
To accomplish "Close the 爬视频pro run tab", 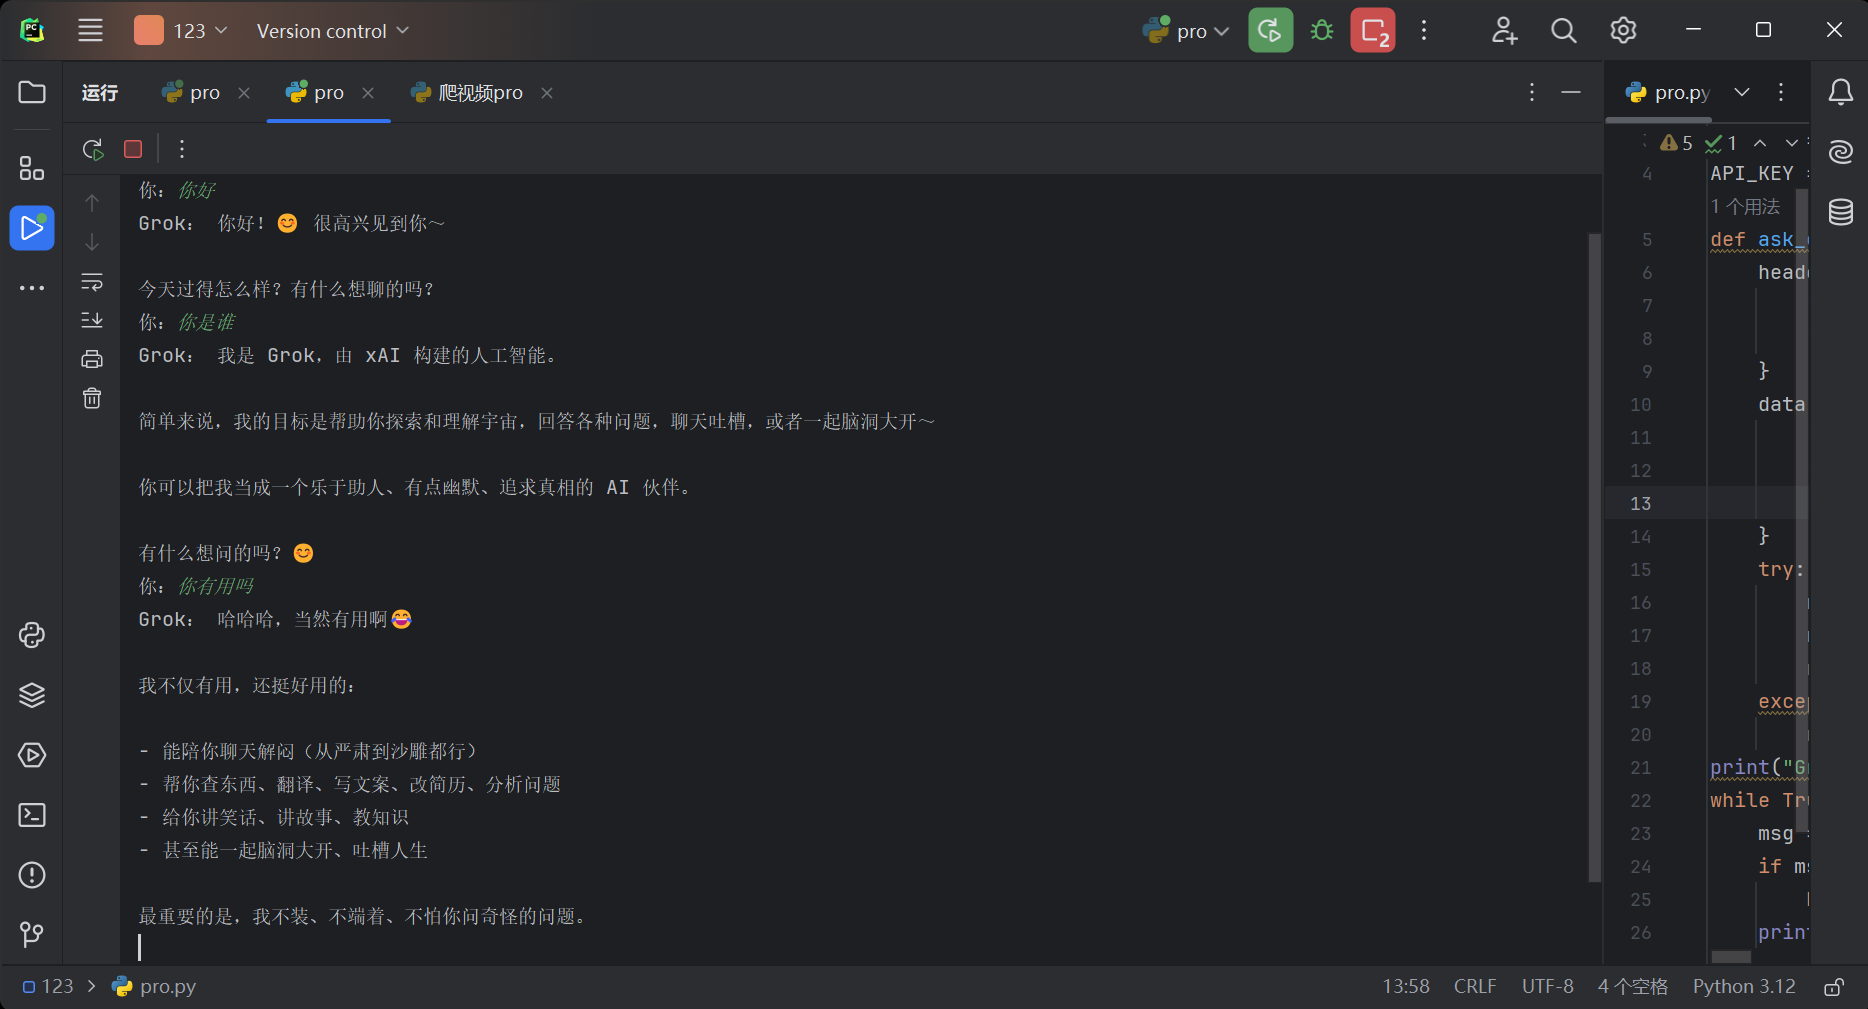I will 547,92.
